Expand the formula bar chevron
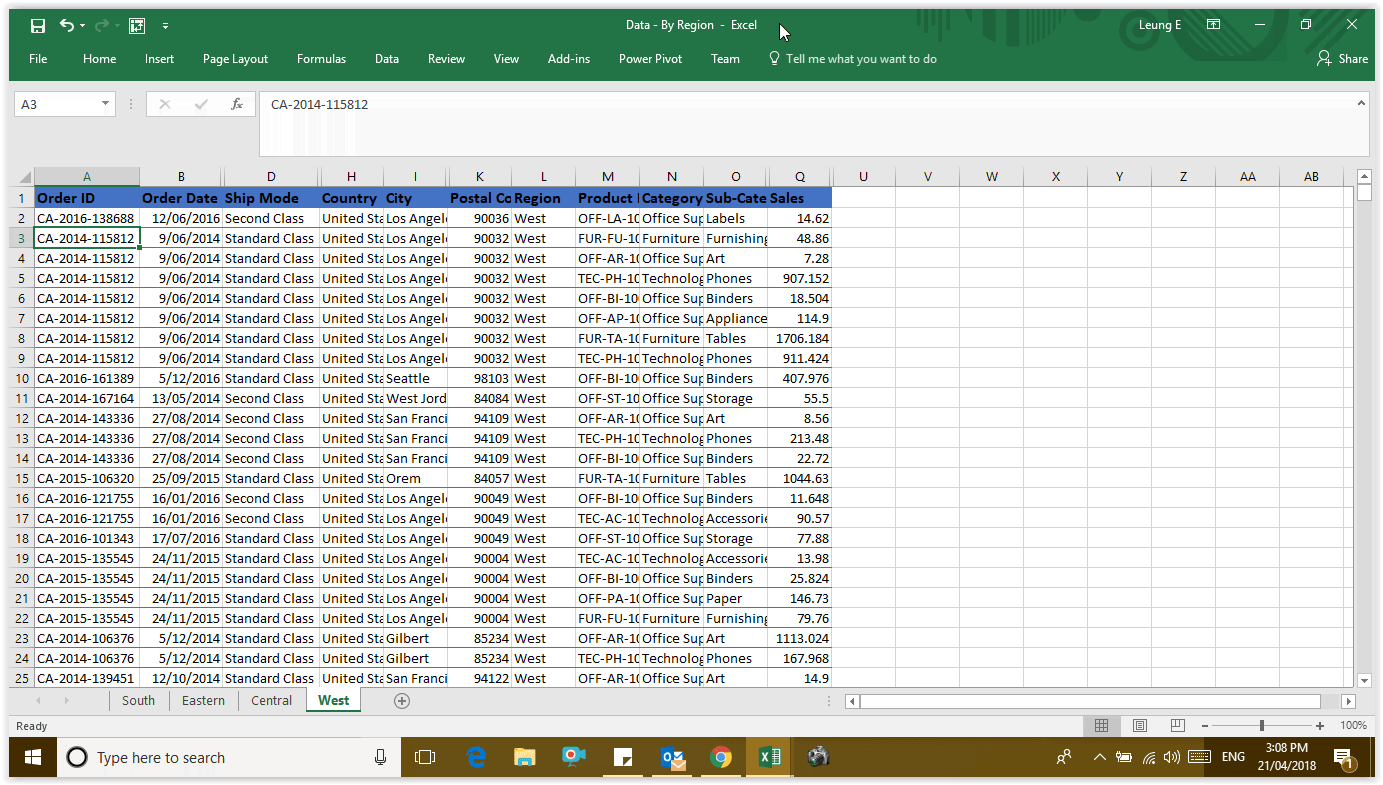1383x785 pixels. click(x=1361, y=103)
